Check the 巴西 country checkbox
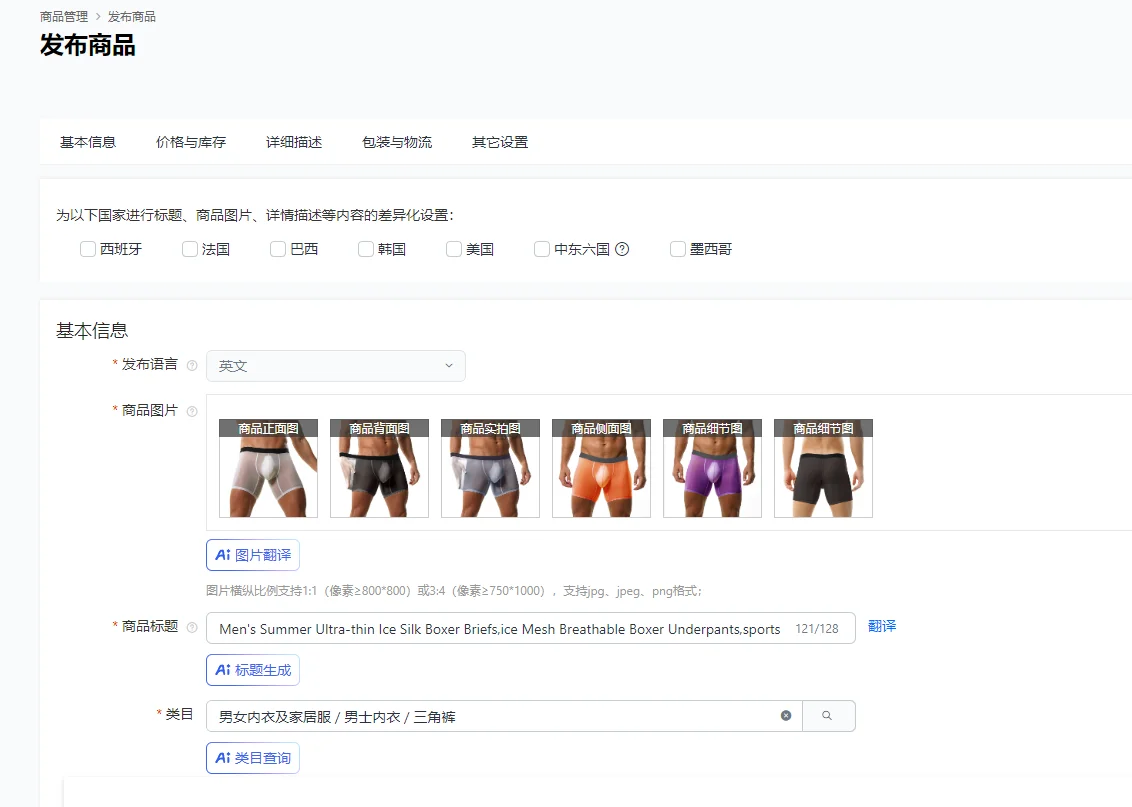Viewport: 1132px width, 807px height. (278, 249)
